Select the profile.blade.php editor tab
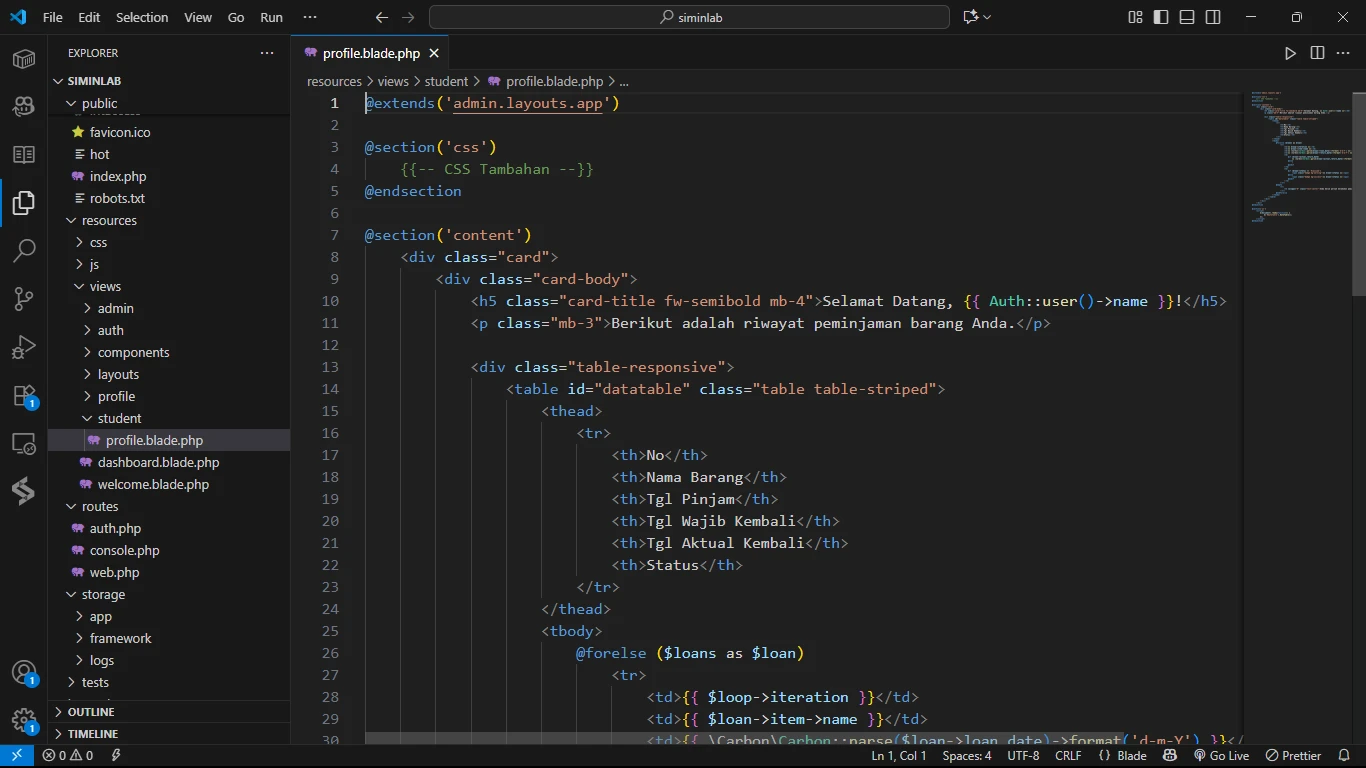The height and width of the screenshot is (768, 1366). [x=370, y=53]
